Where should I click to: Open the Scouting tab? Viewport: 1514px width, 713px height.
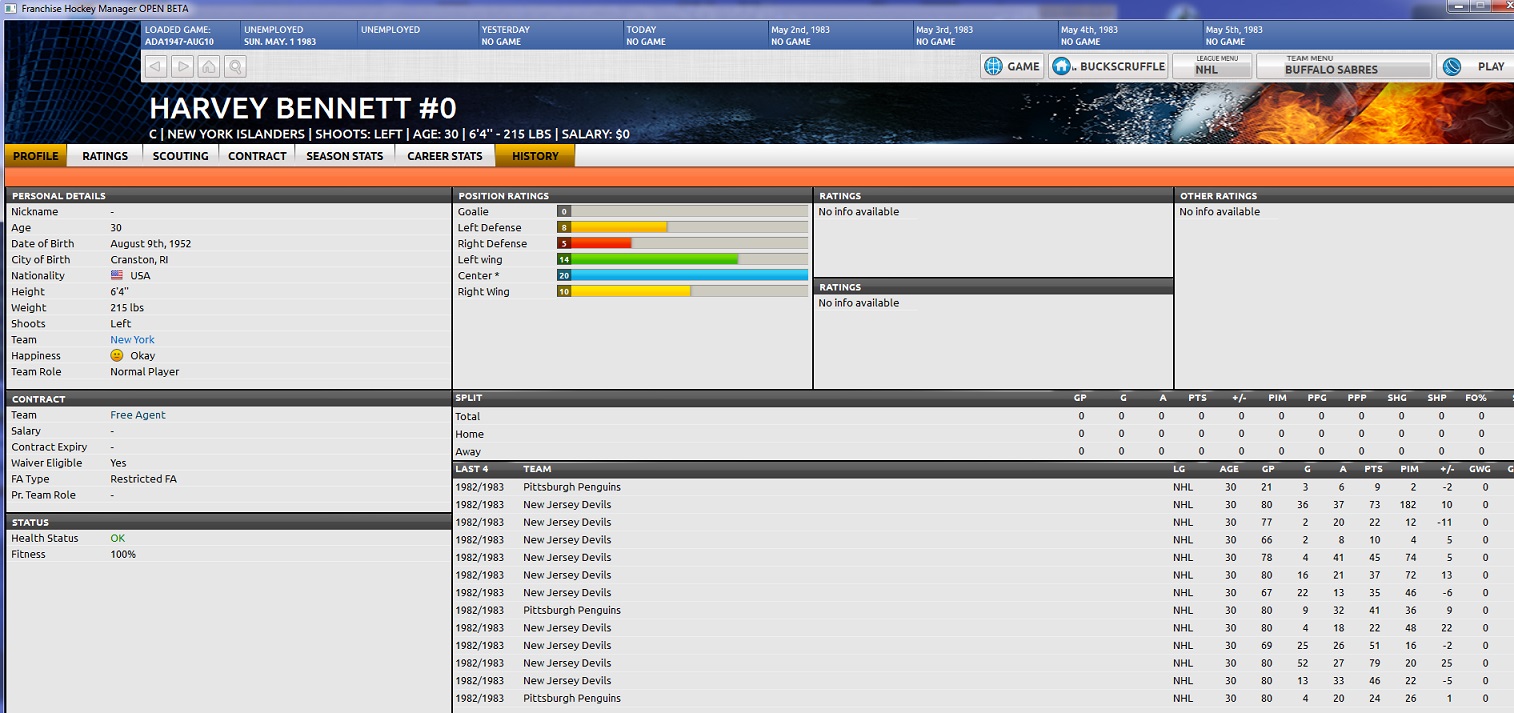(x=180, y=156)
